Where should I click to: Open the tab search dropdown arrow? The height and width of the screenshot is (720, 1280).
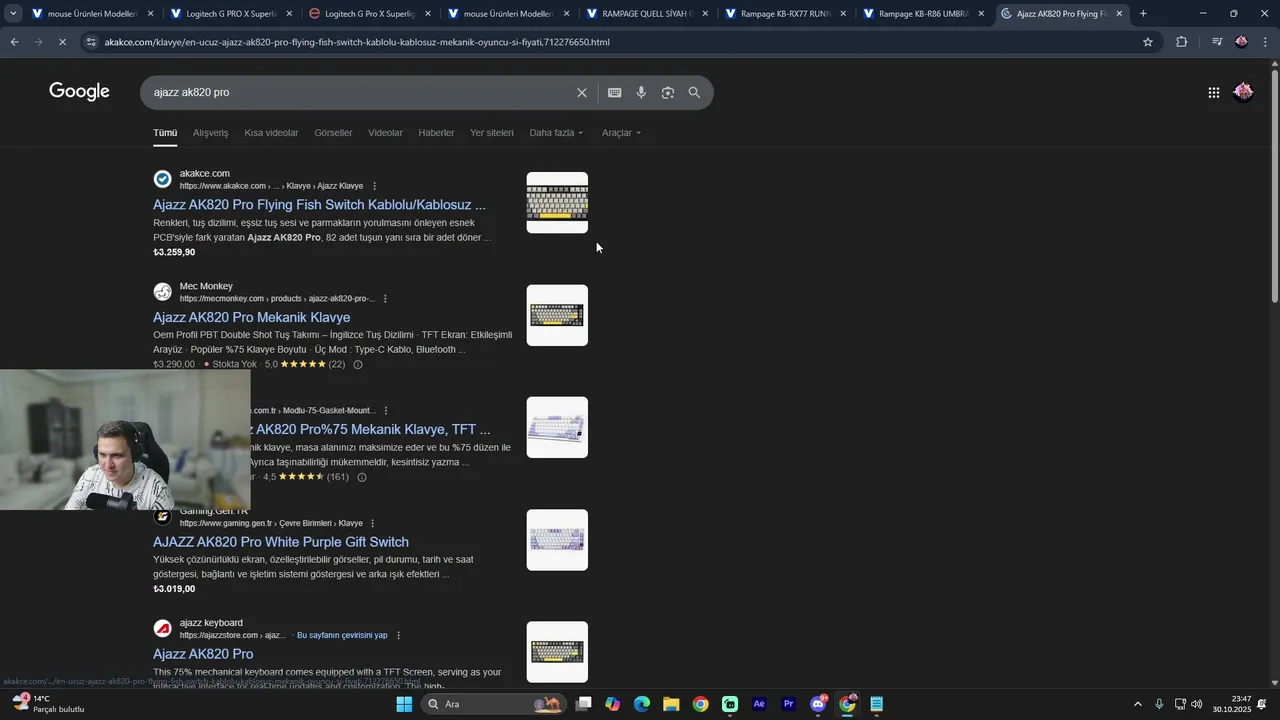point(13,14)
